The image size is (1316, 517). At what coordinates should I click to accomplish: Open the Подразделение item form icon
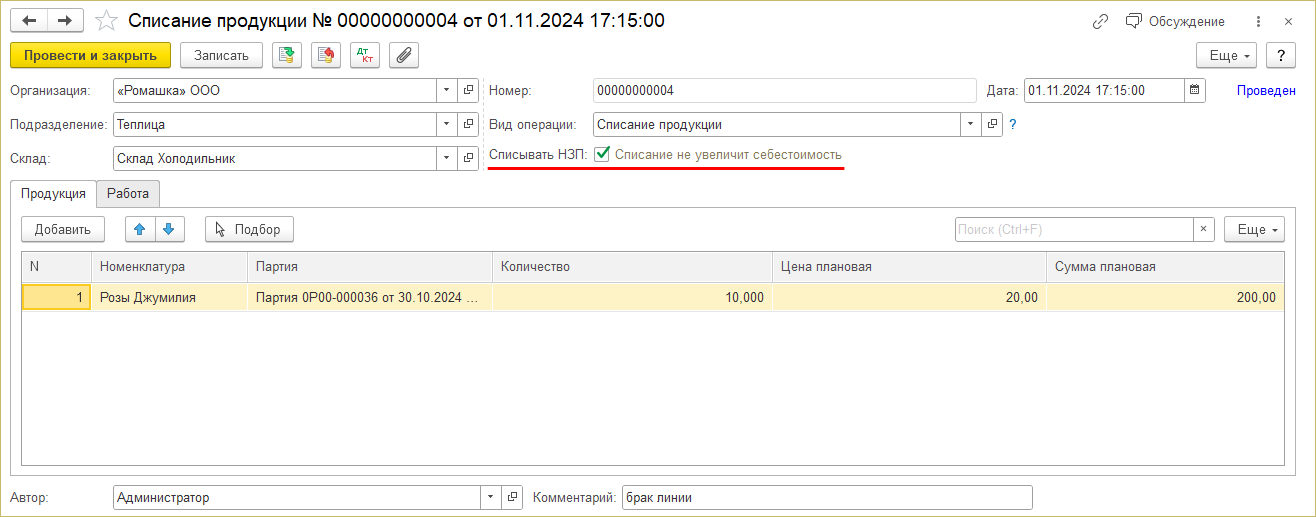point(468,125)
